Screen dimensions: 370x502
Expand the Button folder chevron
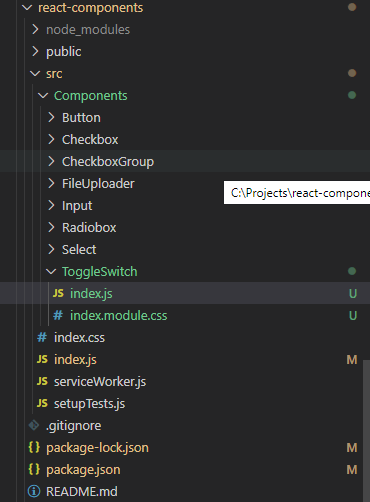click(51, 118)
